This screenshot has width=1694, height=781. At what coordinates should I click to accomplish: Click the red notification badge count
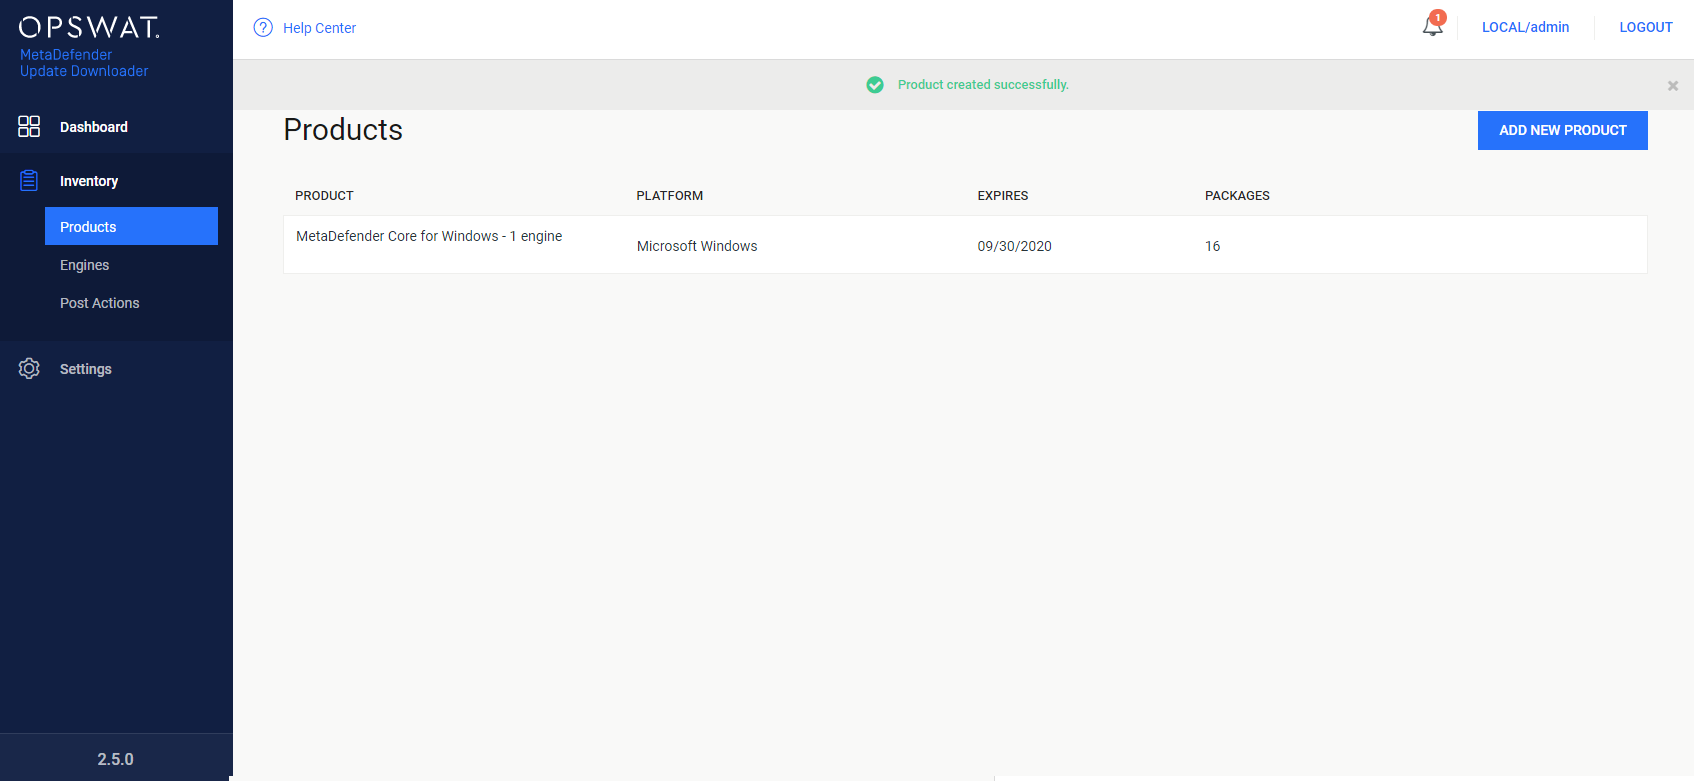[x=1438, y=18]
